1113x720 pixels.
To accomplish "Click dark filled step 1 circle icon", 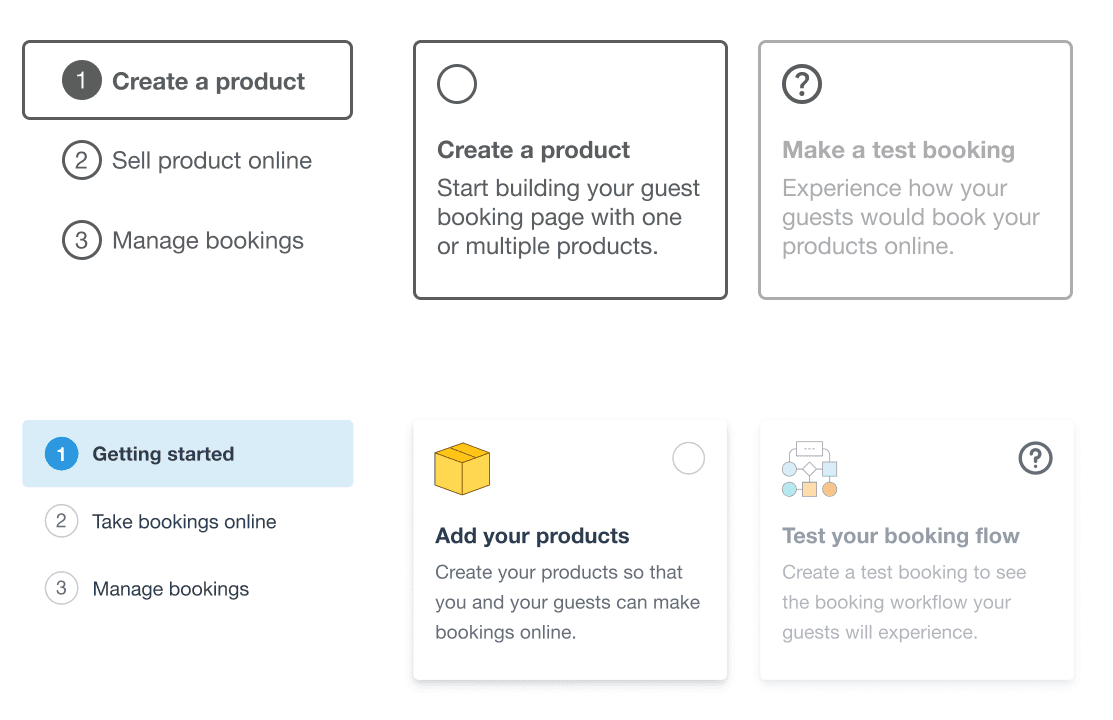I will [82, 81].
